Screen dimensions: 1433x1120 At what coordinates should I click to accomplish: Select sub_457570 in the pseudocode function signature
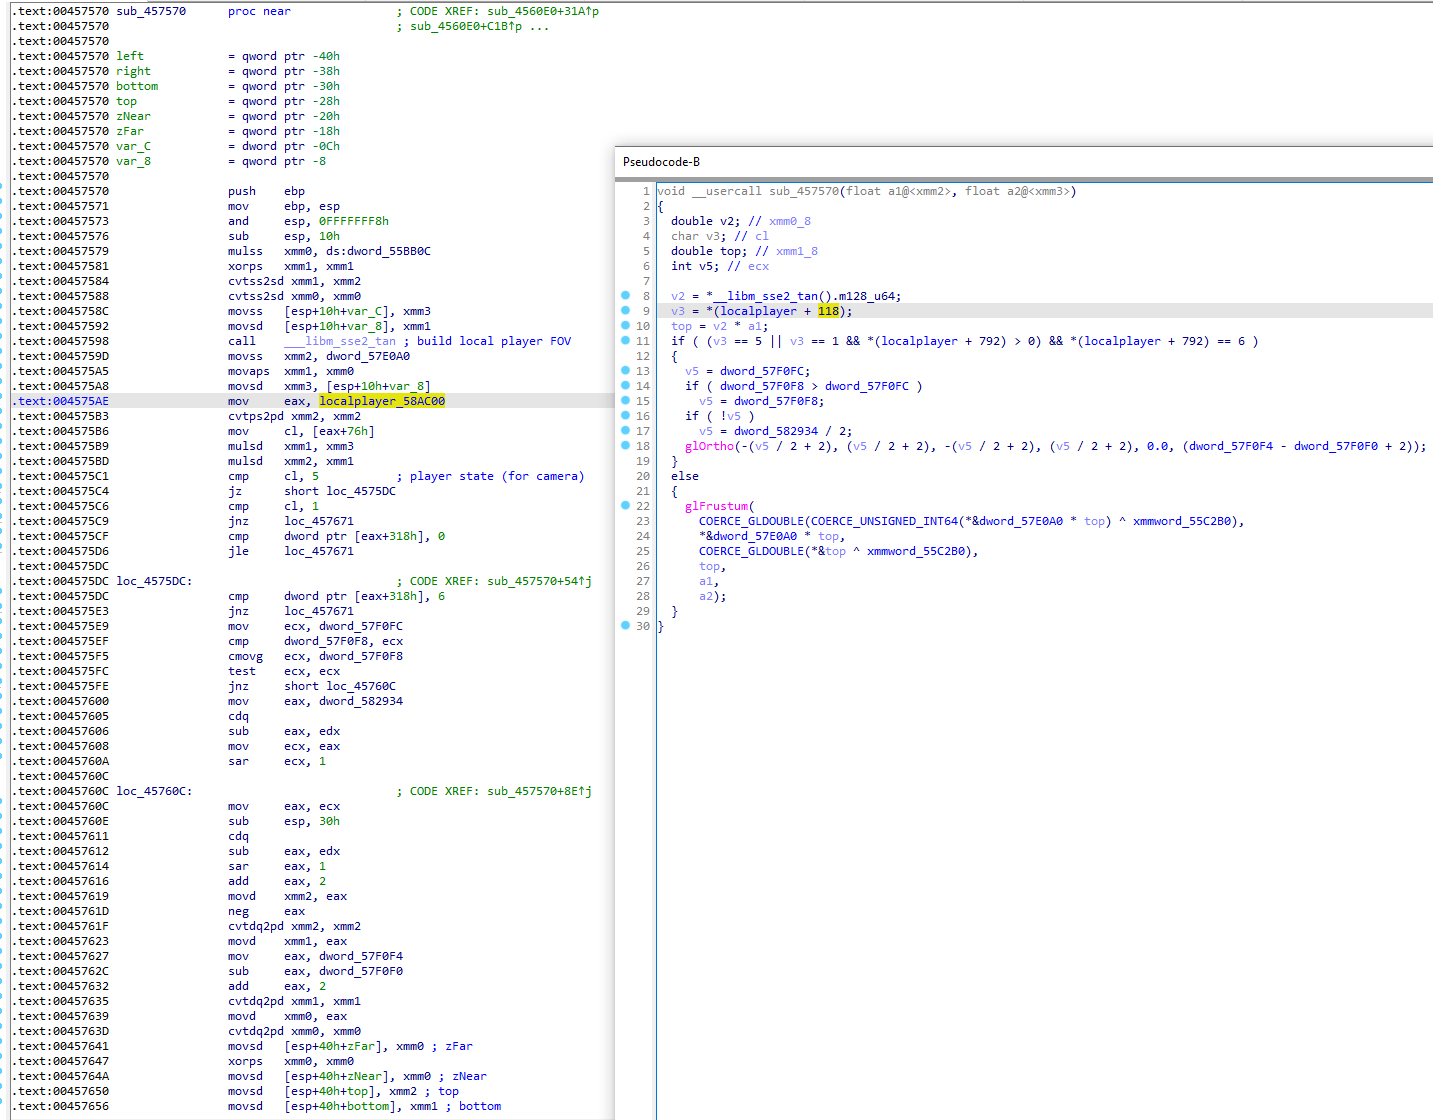click(805, 191)
